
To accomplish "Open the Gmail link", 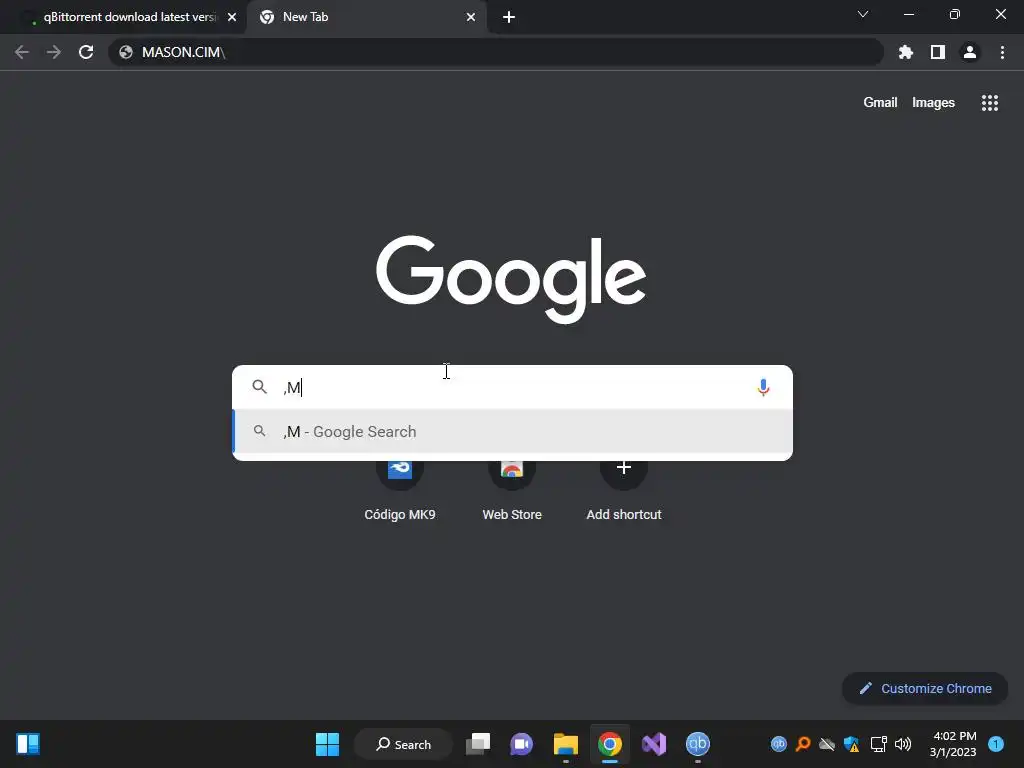I will coord(880,103).
